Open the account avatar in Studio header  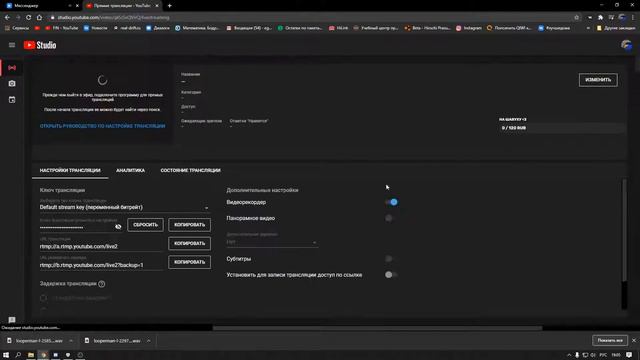[x=627, y=45]
